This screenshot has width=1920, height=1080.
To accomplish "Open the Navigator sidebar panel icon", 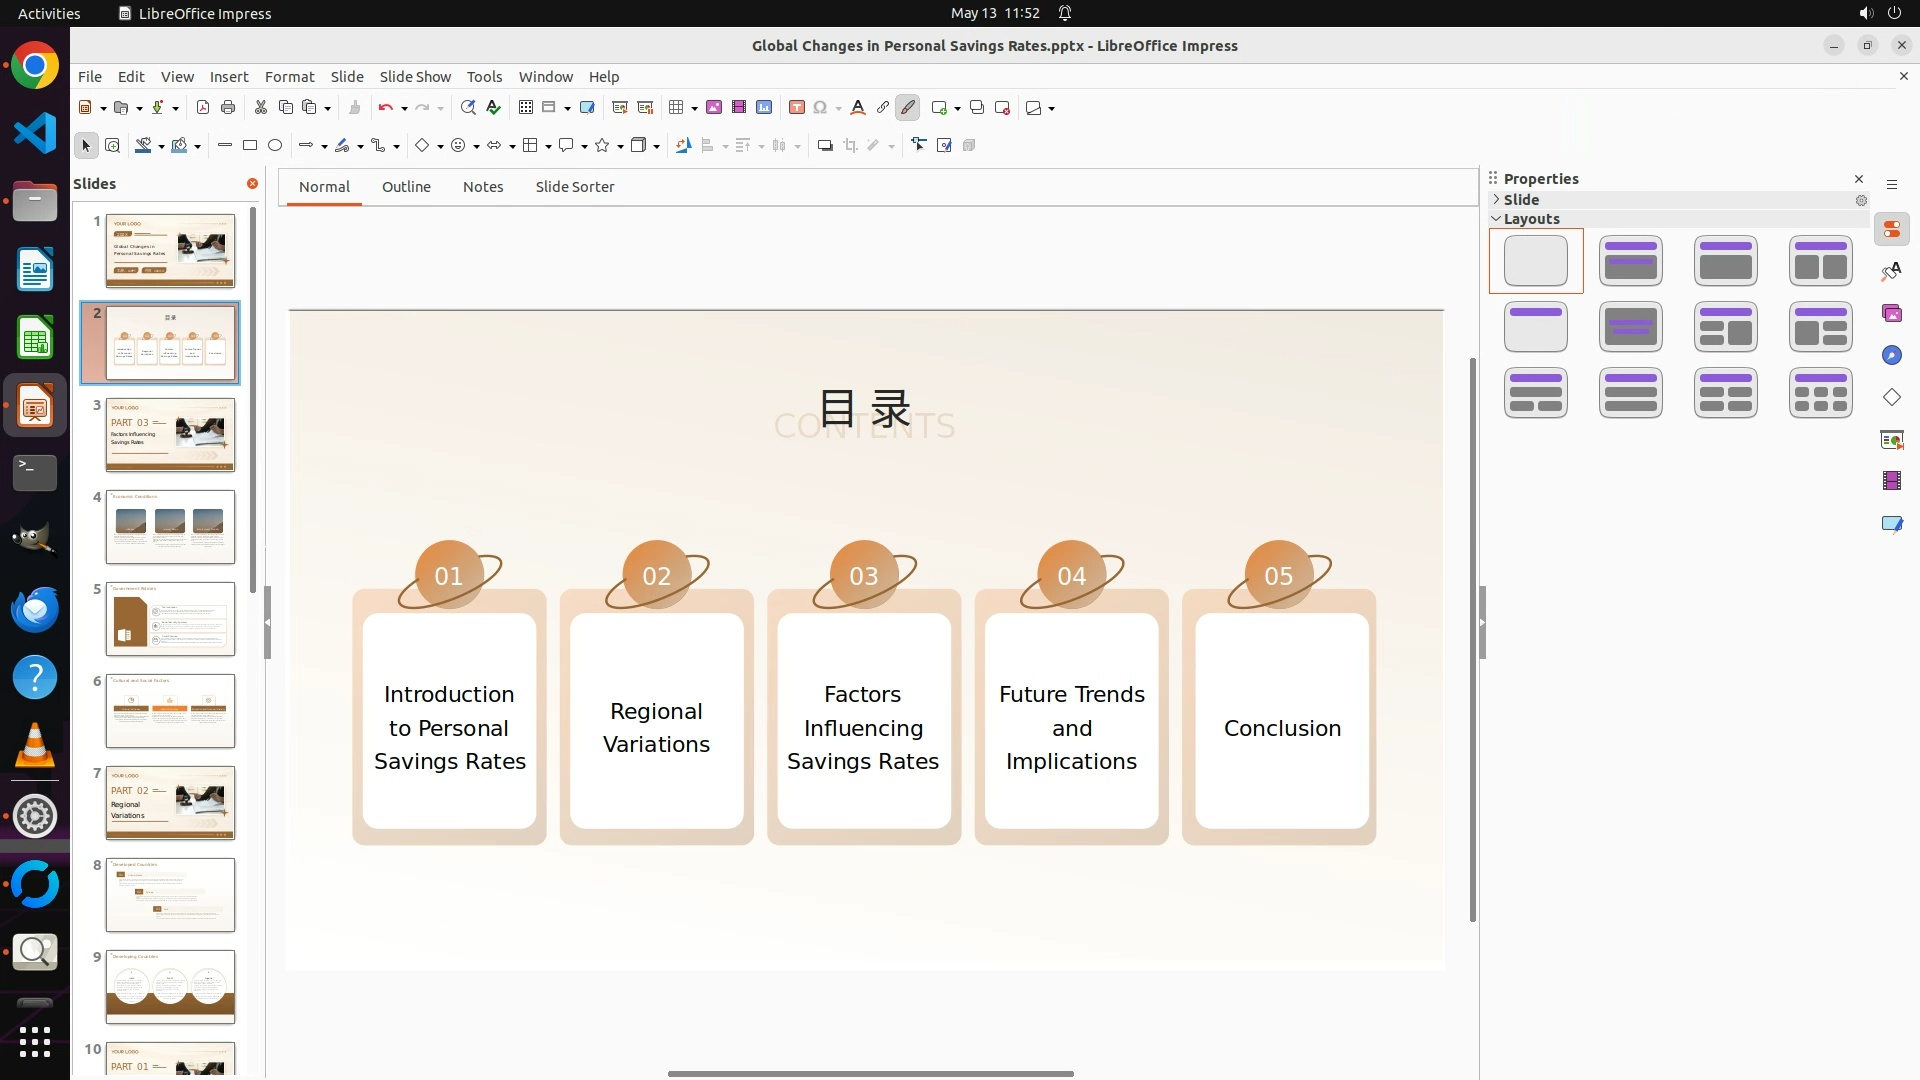I will 1891,356.
